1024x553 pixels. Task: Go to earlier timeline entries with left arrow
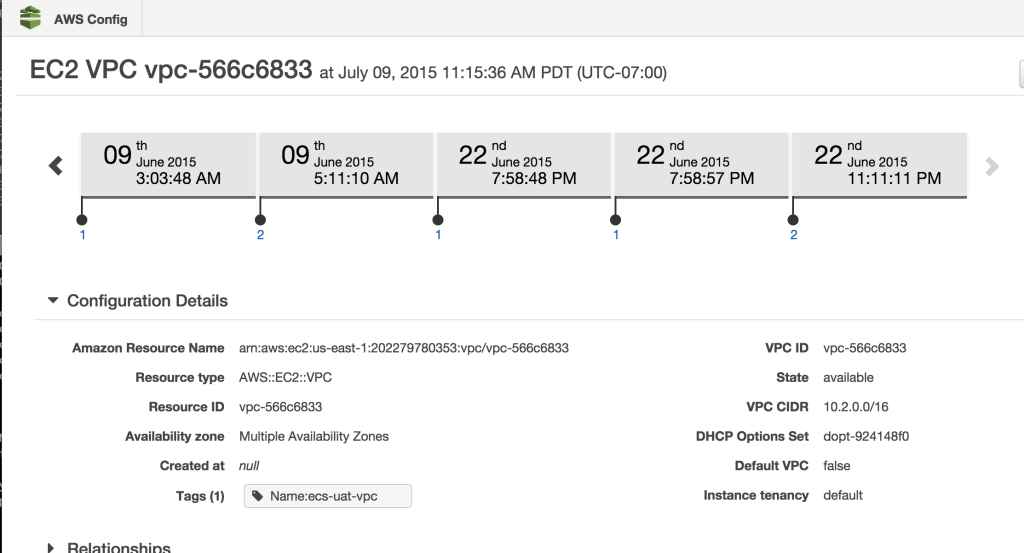coord(56,166)
